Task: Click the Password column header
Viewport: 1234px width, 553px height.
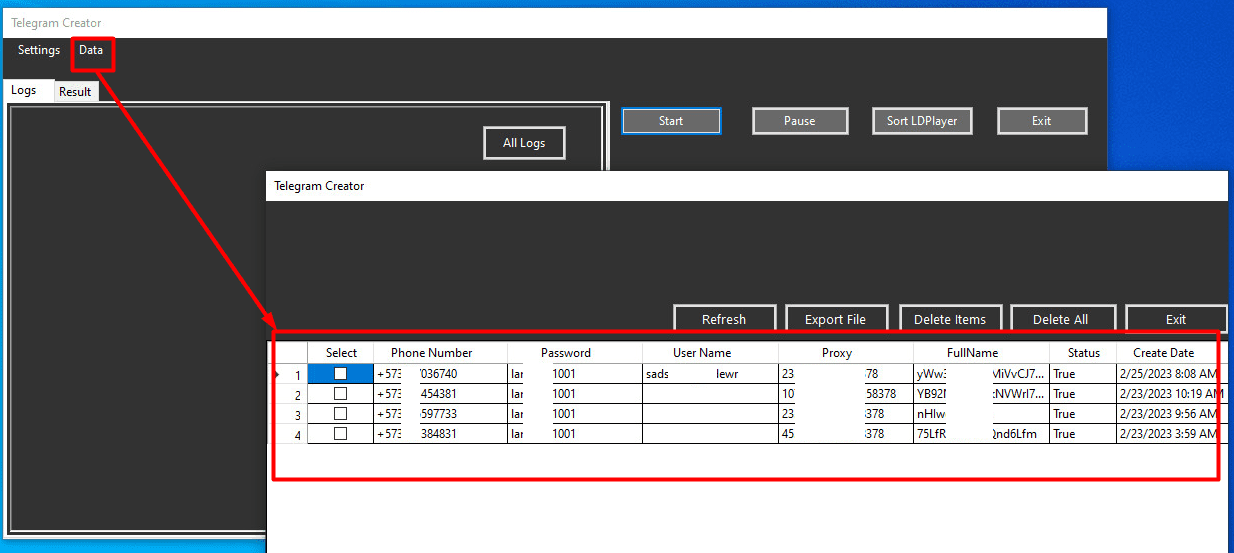Action: 576,353
